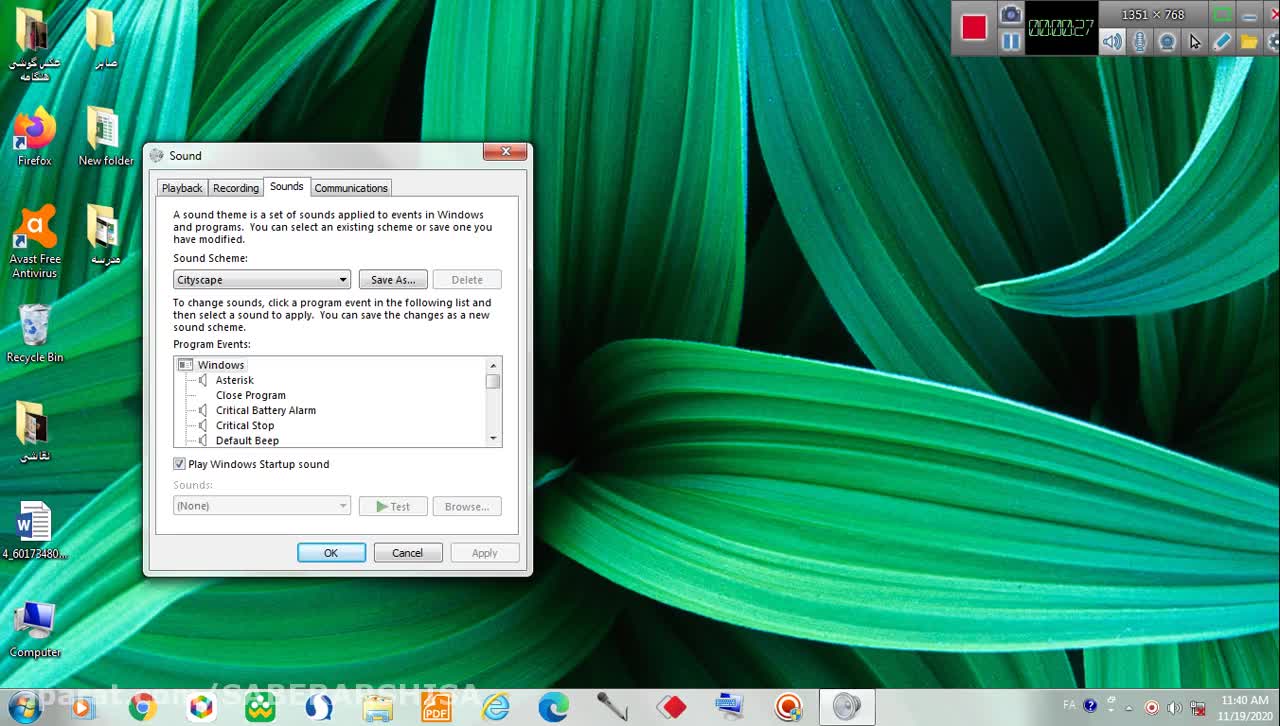Select the Critical Battery Alarm event
The width and height of the screenshot is (1280, 726).
pyautogui.click(x=265, y=410)
